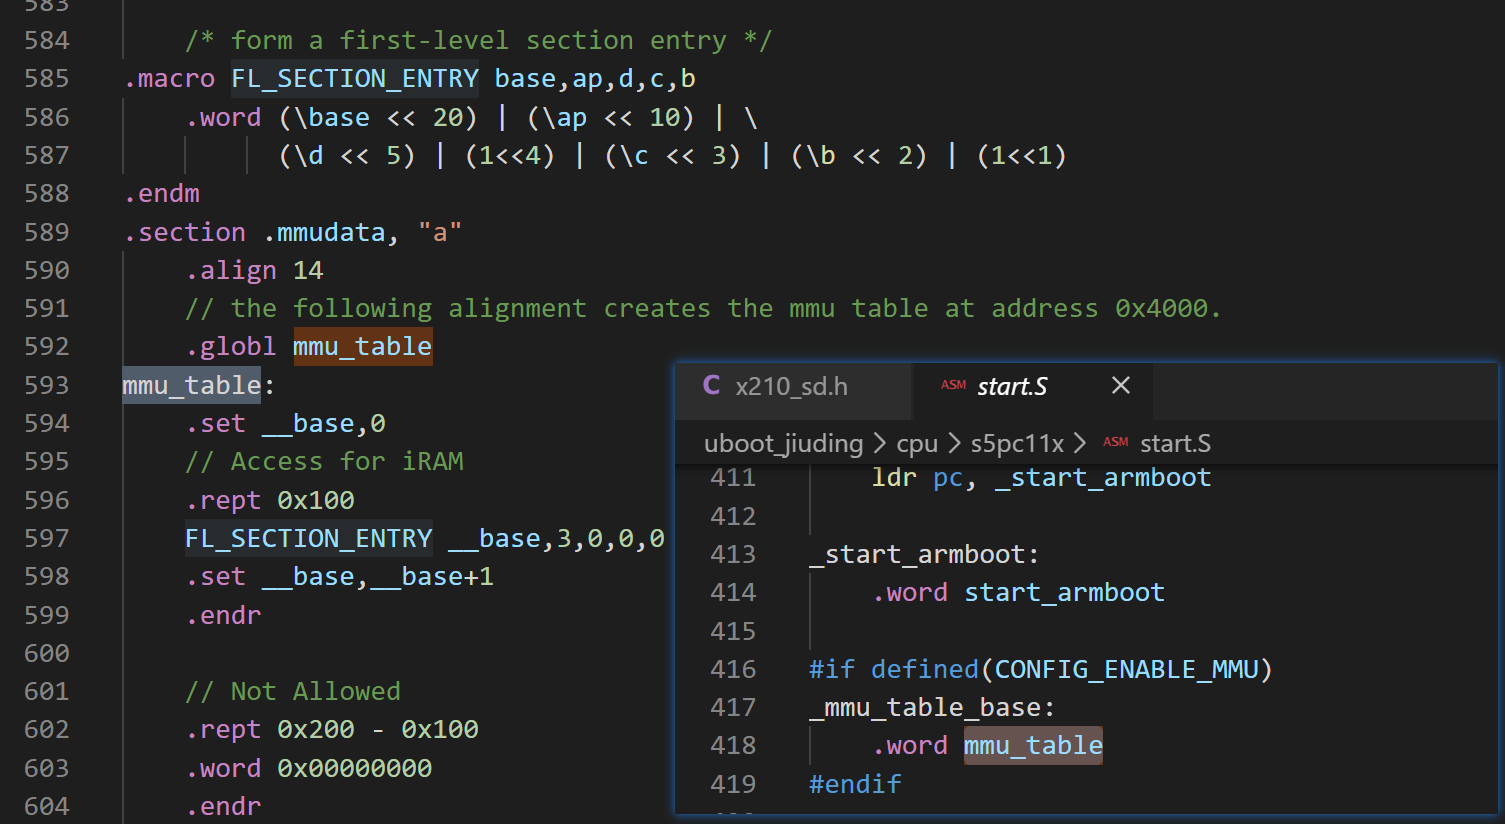Click FL_SECTION_ENTRY in macro definition line 585

pos(355,79)
